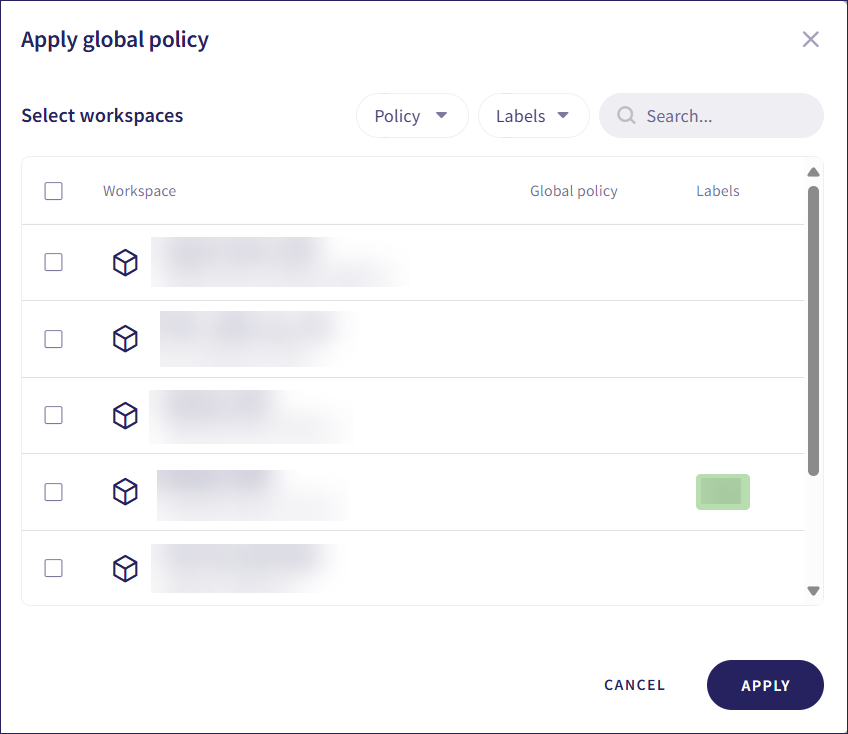Click the Global policy column header
Viewport: 848px width, 734px height.
coord(573,191)
